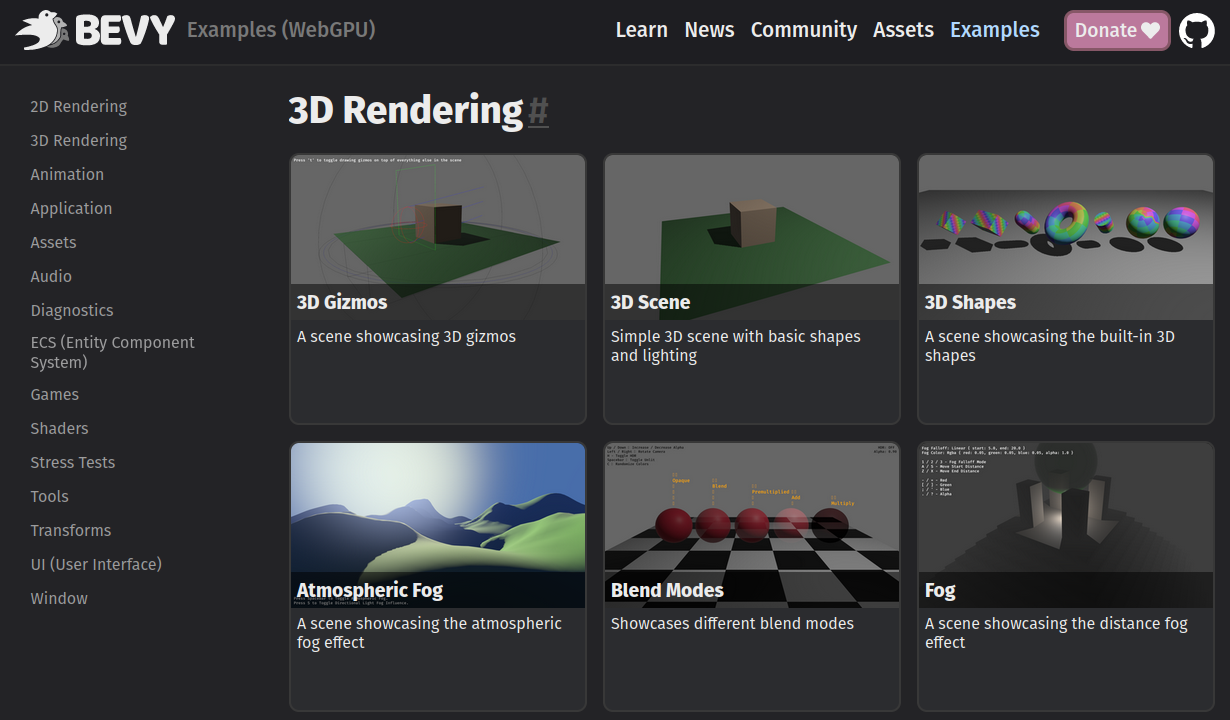Click the Bevy bird logo
Viewport: 1230px width, 720px height.
tap(40, 30)
